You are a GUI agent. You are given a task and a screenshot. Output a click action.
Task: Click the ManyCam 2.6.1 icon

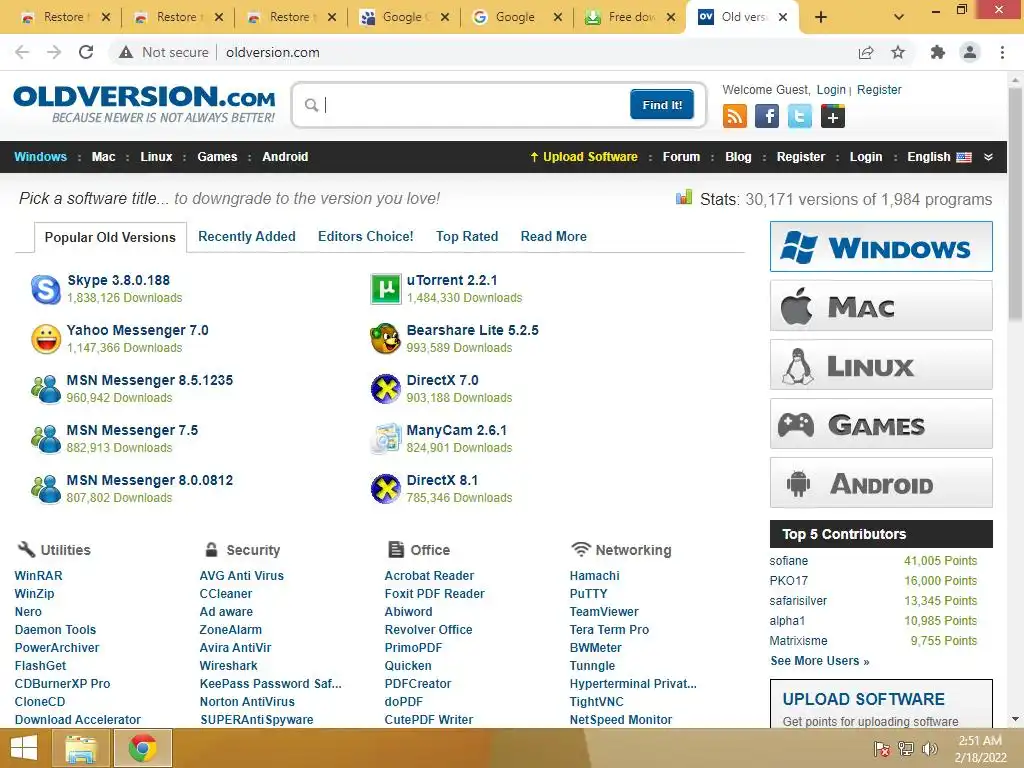(x=385, y=439)
